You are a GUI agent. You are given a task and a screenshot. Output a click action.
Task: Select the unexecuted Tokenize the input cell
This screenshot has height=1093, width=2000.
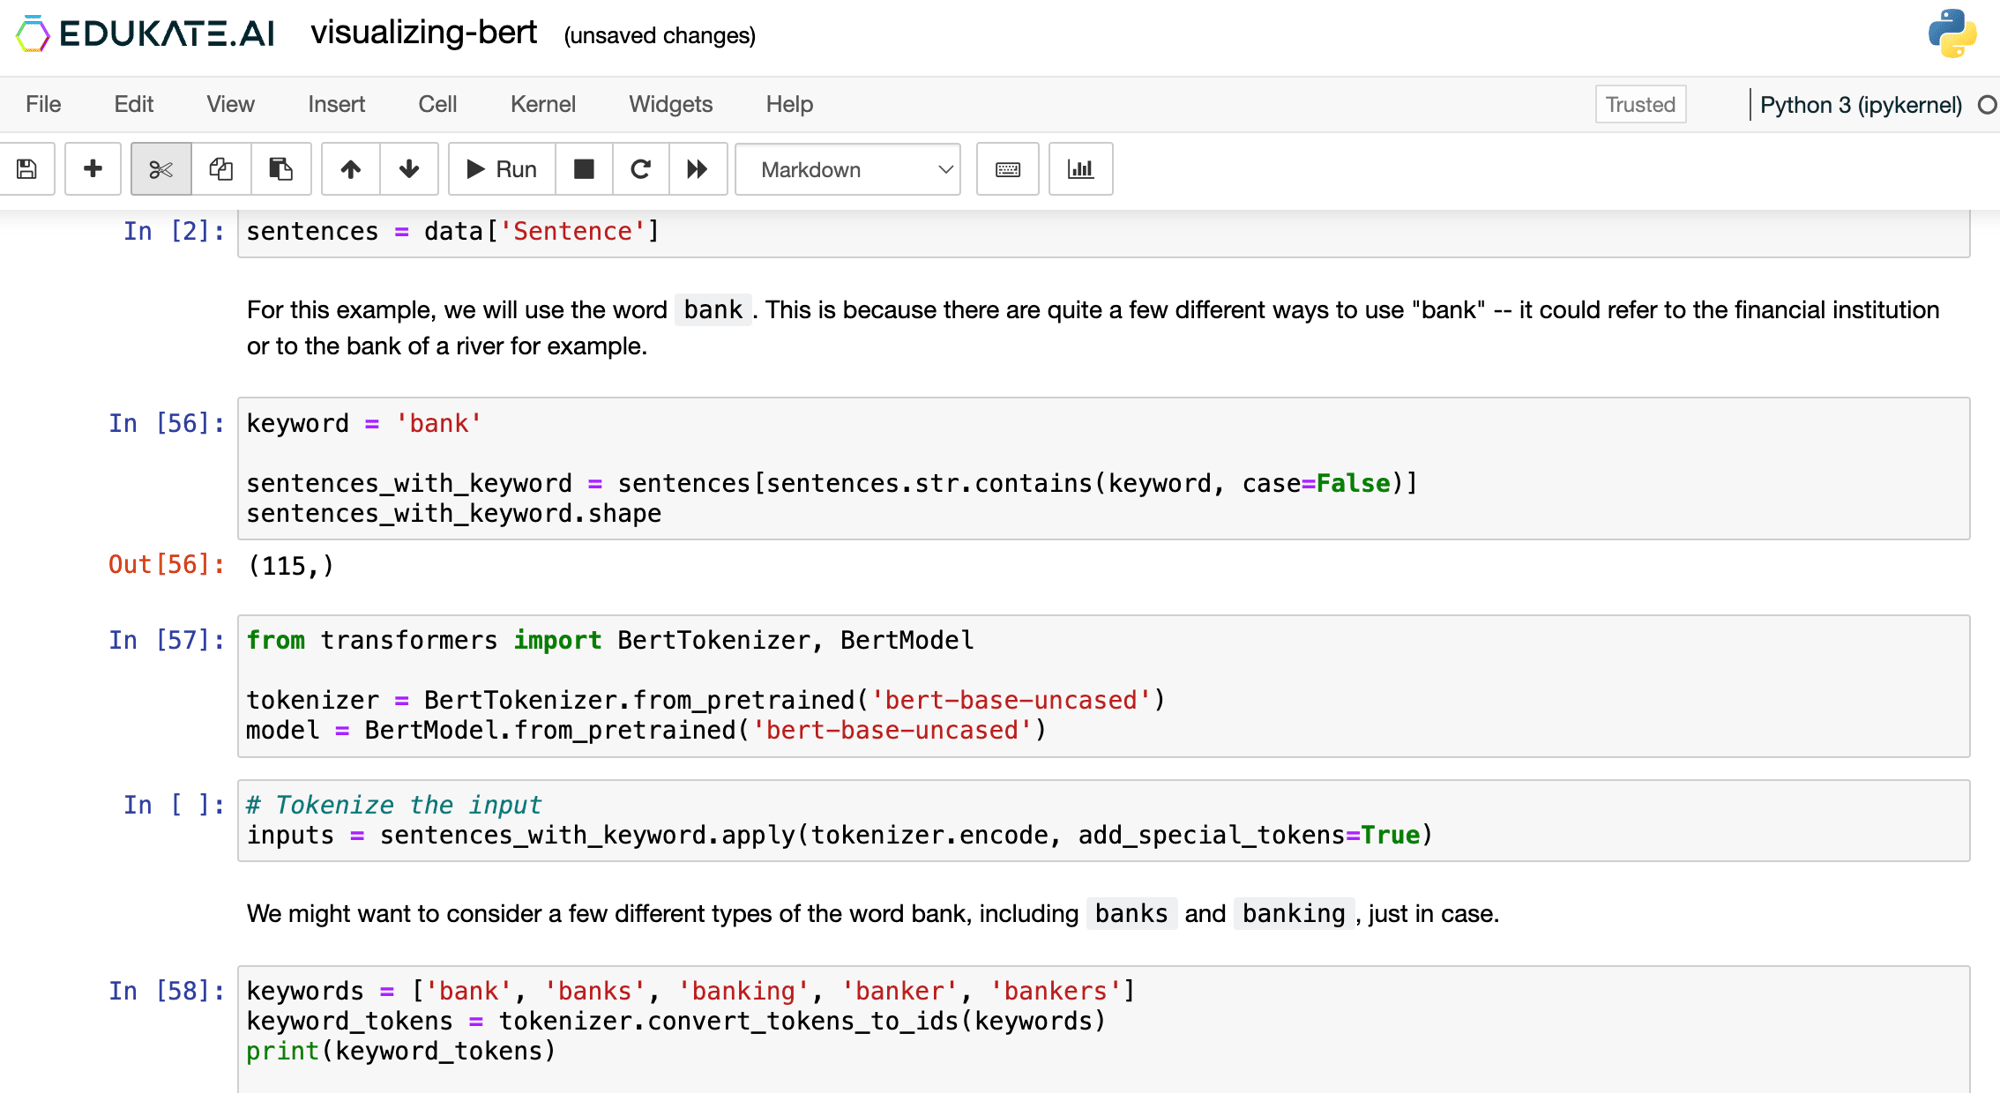click(1103, 820)
